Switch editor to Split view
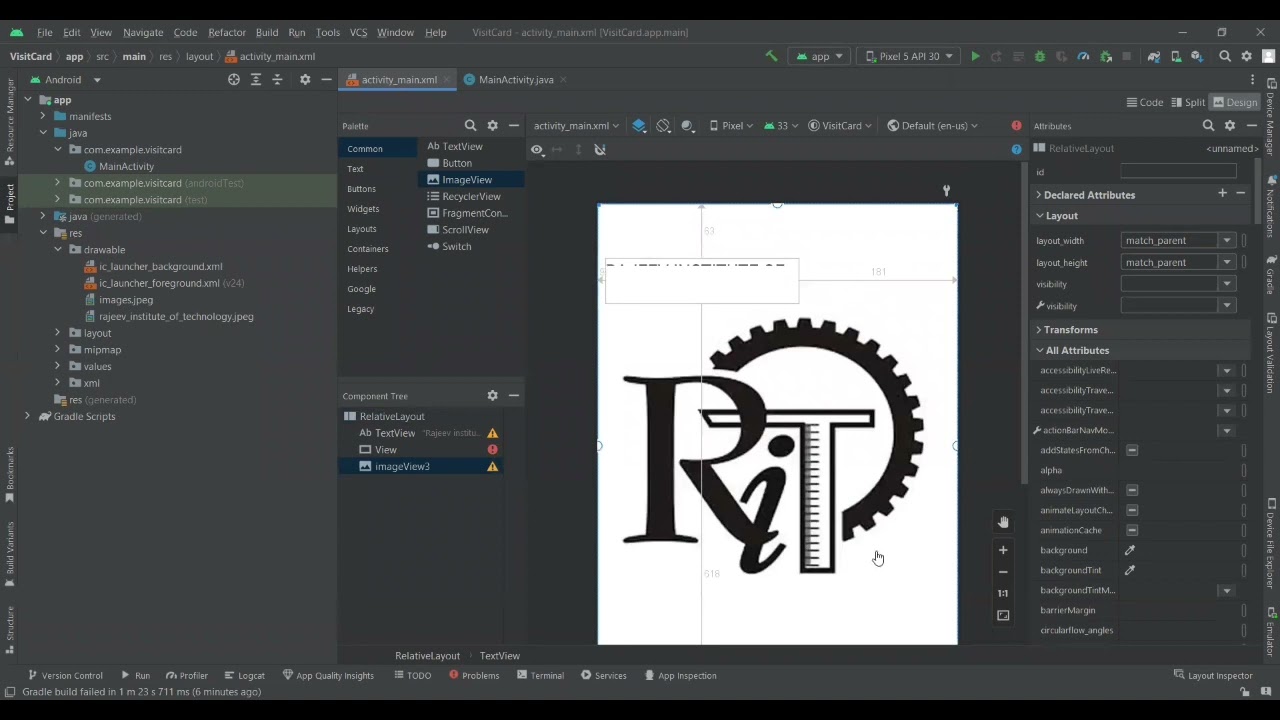Image resolution: width=1280 pixels, height=720 pixels. tap(1188, 102)
